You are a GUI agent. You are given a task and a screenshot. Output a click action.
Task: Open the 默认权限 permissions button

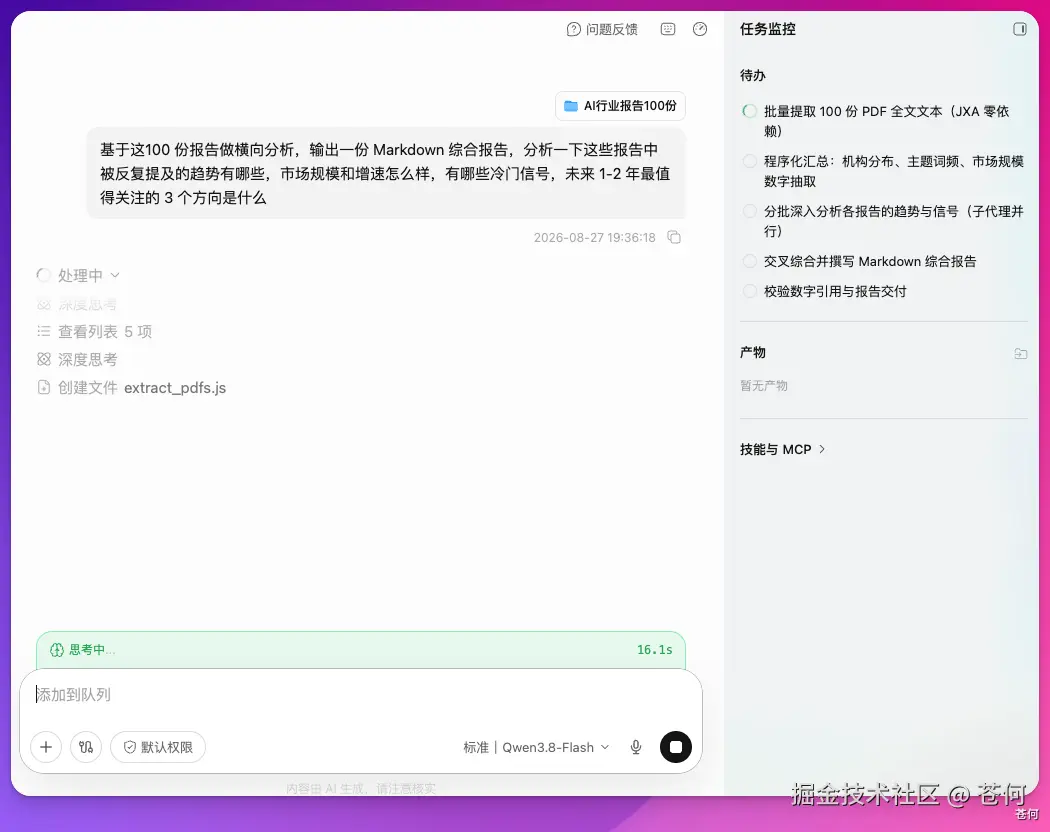pos(158,747)
